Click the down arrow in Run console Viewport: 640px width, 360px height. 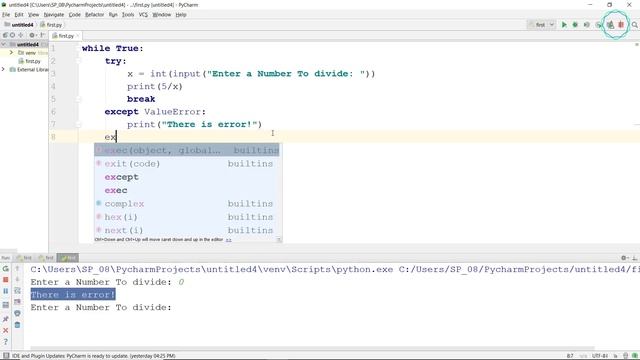tap(17, 280)
